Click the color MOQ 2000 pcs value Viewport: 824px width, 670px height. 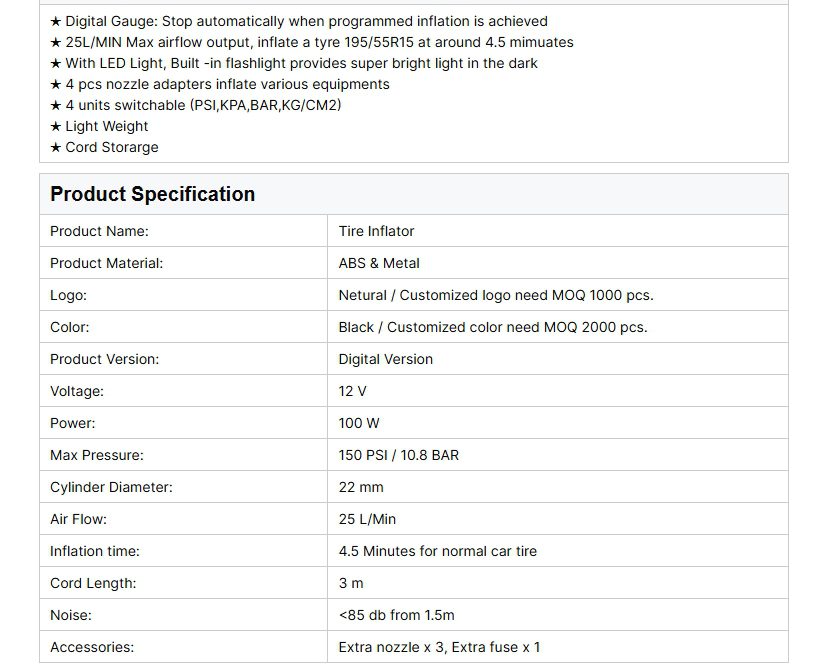(x=493, y=327)
